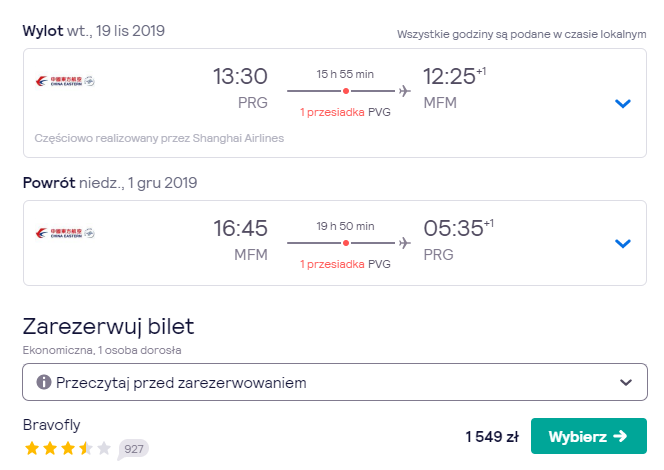The image size is (664, 470).
Task: Expand return flight details chevron
Action: [x=623, y=243]
